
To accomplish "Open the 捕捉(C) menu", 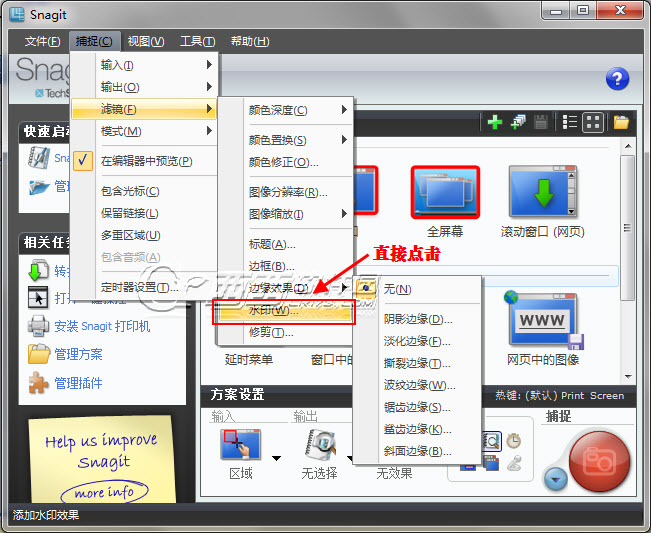I will click(x=94, y=41).
